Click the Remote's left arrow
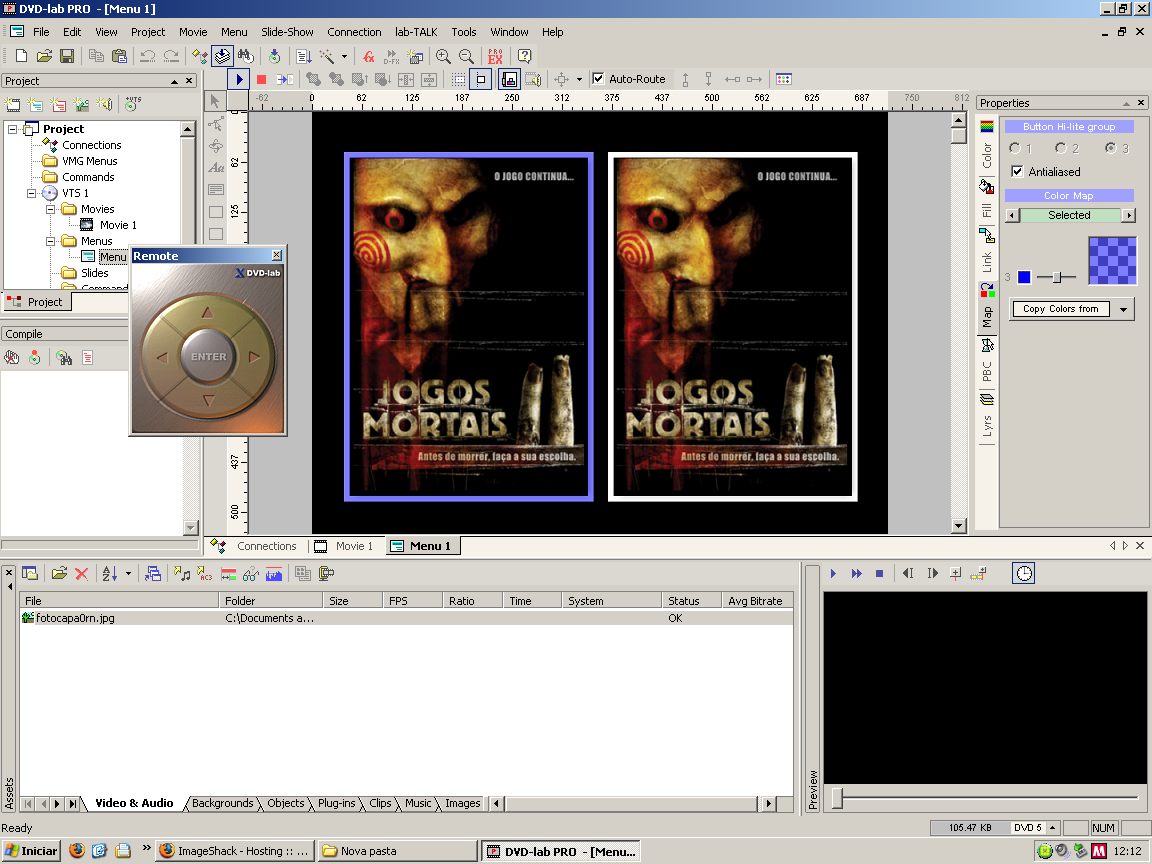 (162, 357)
